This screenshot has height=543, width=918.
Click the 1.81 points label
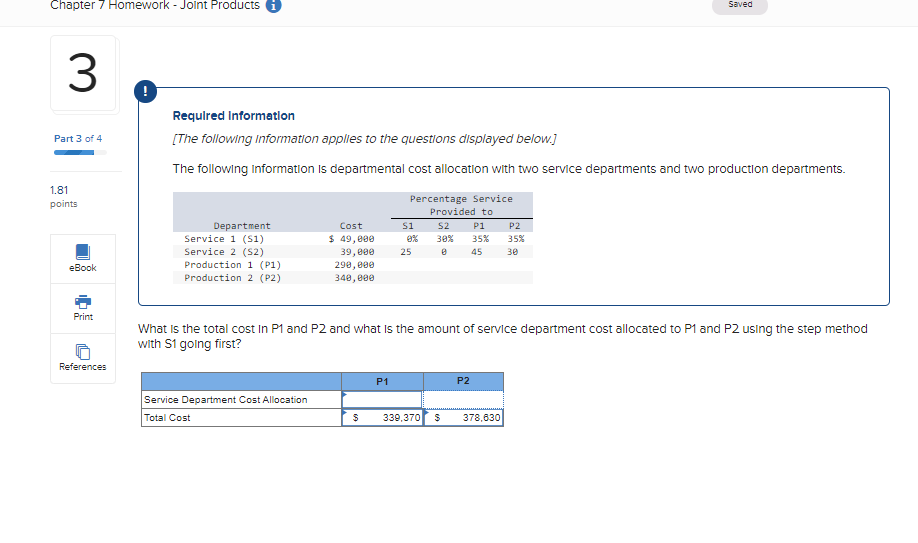[x=63, y=196]
